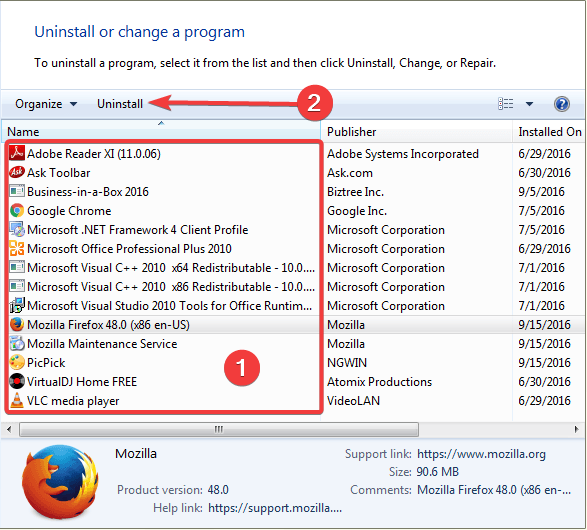Viewport: 587px width, 530px height.
Task: Click the publisher Adobe Systems Incorporated
Action: pyautogui.click(x=403, y=153)
